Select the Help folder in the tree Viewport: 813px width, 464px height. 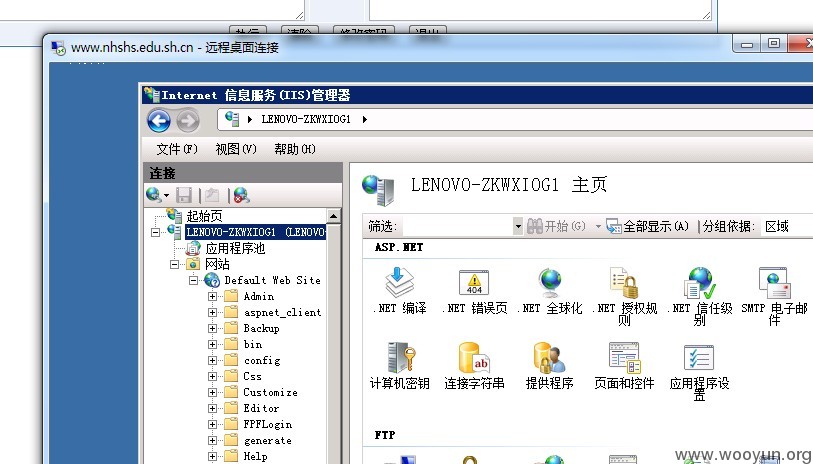pyautogui.click(x=256, y=457)
